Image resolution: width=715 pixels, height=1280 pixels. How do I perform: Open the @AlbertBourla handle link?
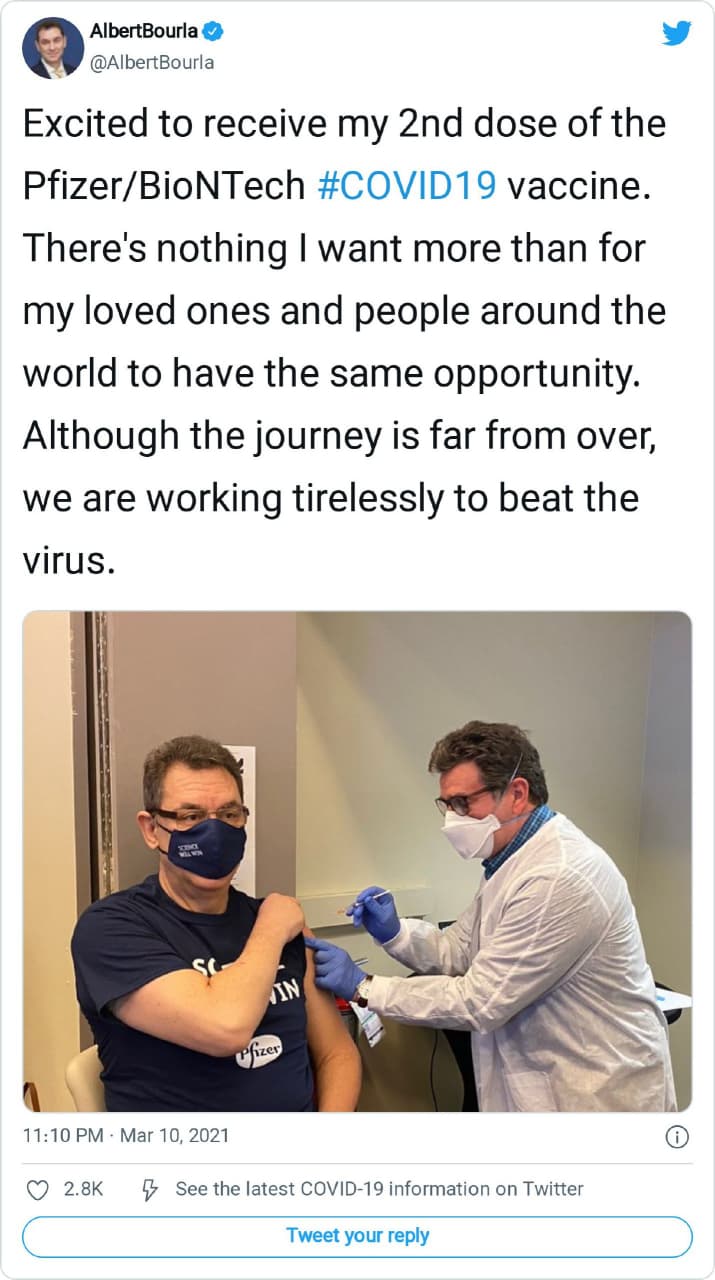[151, 62]
